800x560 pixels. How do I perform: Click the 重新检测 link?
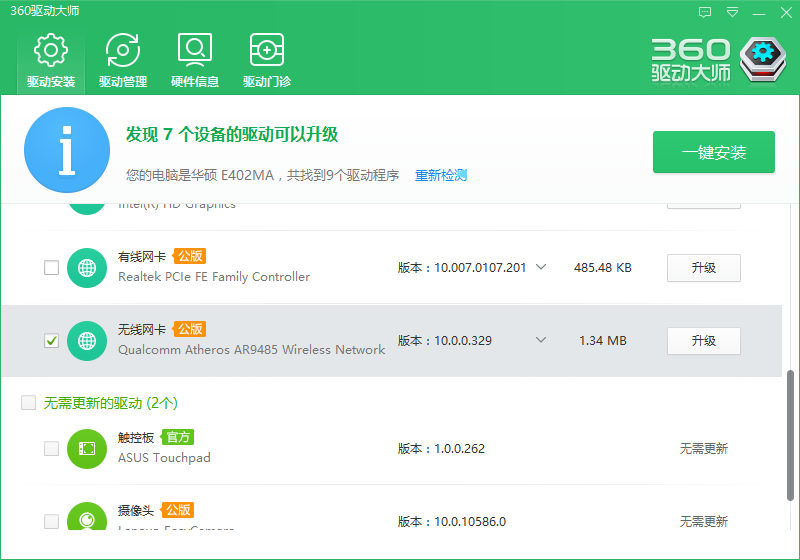[x=441, y=175]
